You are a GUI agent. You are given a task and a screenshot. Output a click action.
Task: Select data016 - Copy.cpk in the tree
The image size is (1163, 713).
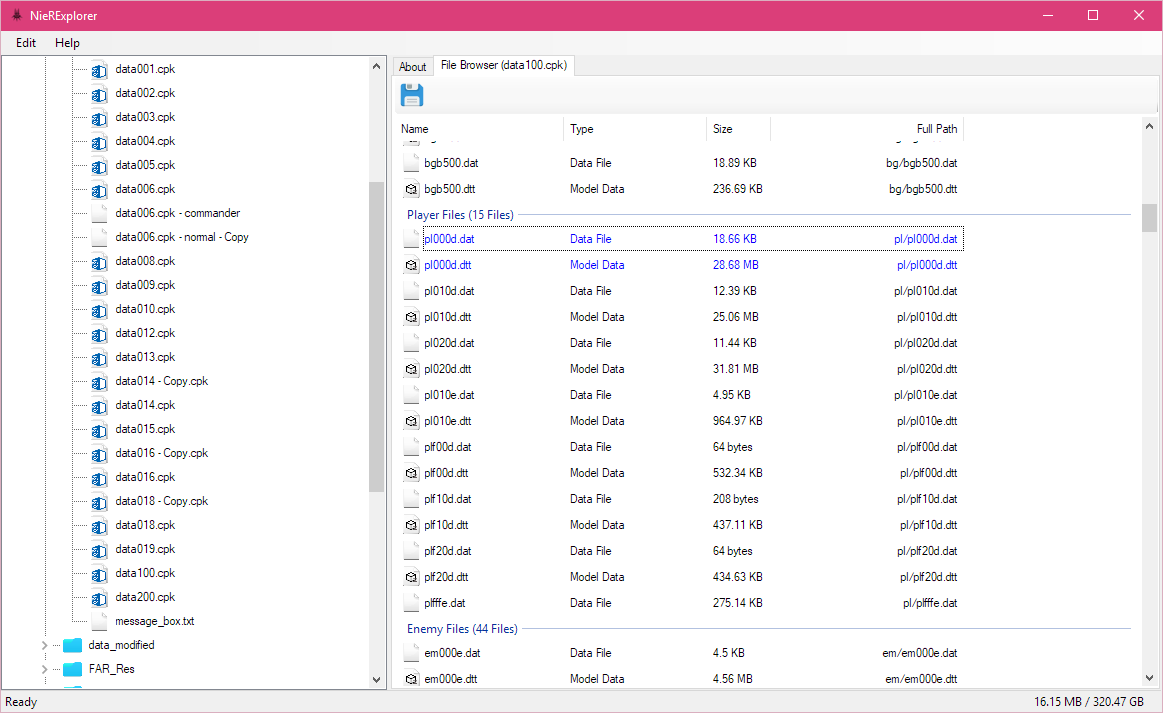[x=162, y=453]
